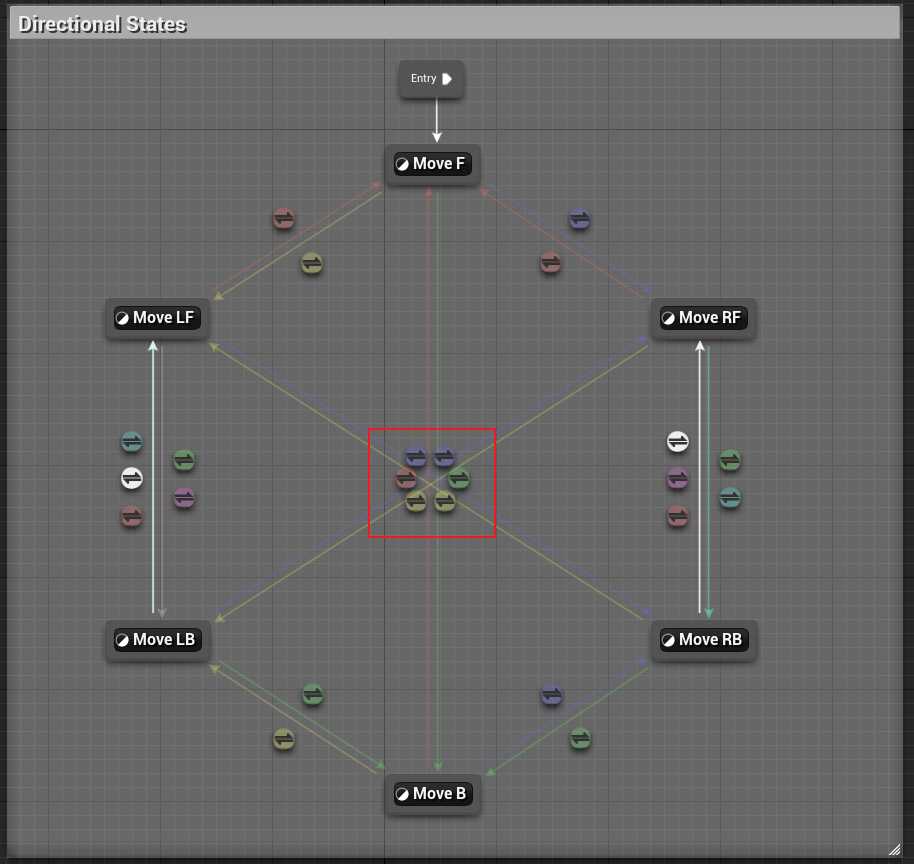
Task: Select the Move F state node
Action: point(433,164)
